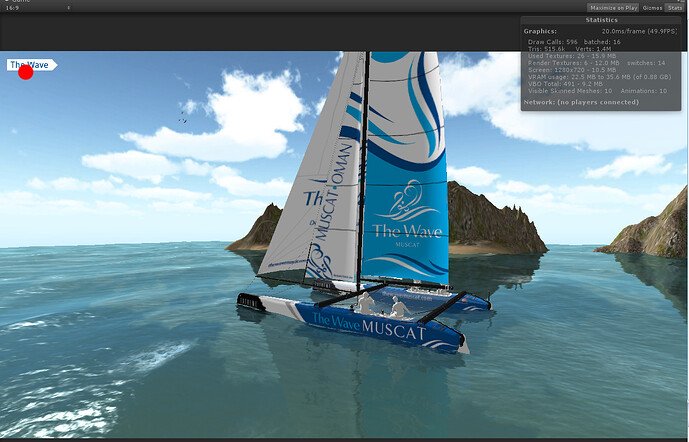Click "The Wave" flag label in game view
Viewport: 689px width, 442px height.
[32, 65]
